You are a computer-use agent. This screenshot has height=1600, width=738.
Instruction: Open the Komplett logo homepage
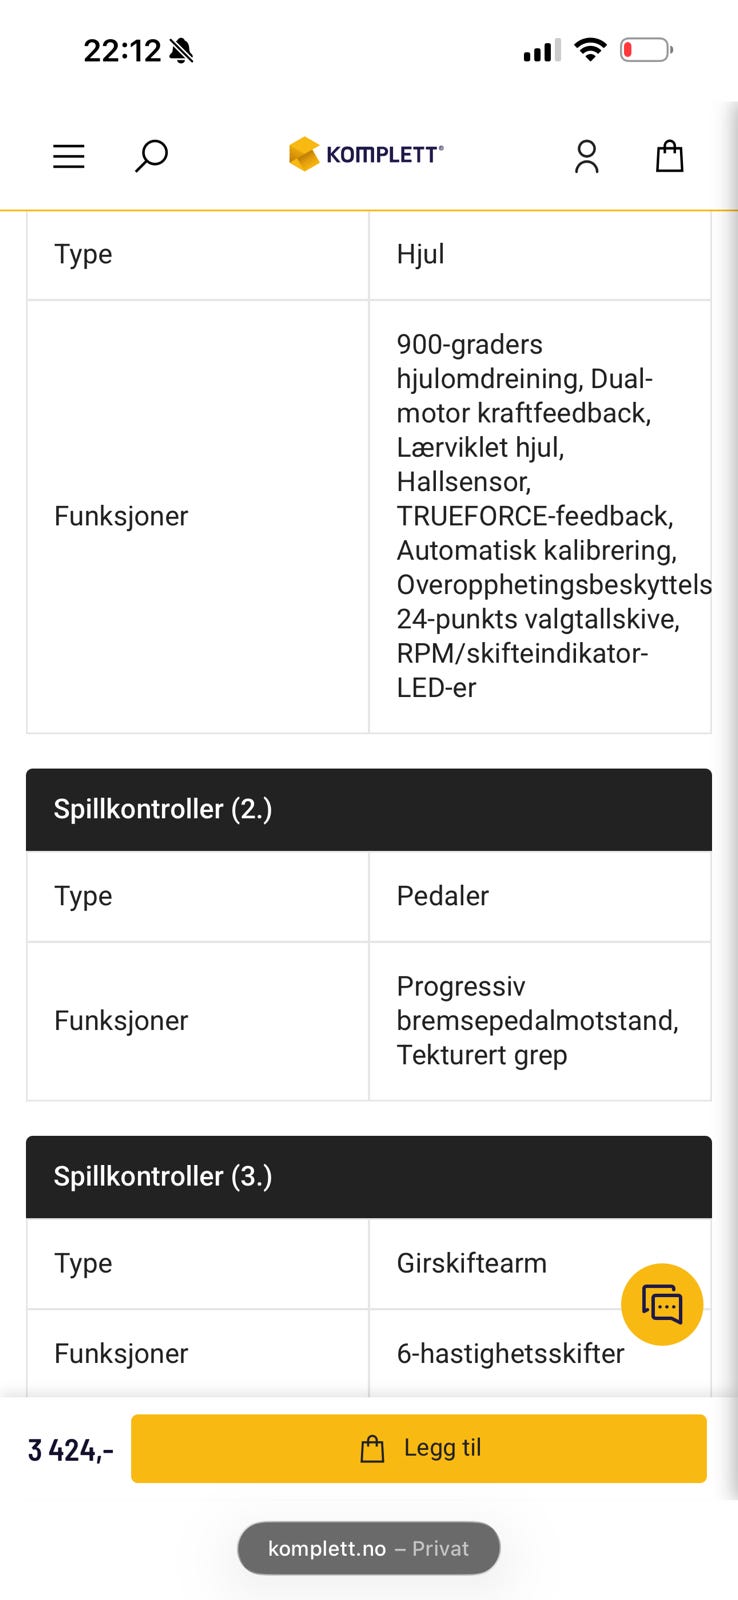click(366, 154)
